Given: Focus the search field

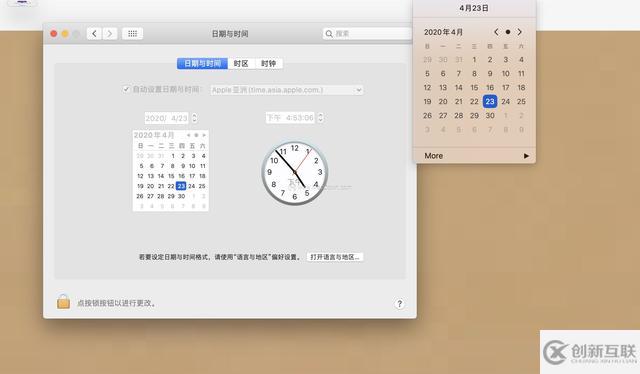Looking at the screenshot, I should pyautogui.click(x=366, y=33).
